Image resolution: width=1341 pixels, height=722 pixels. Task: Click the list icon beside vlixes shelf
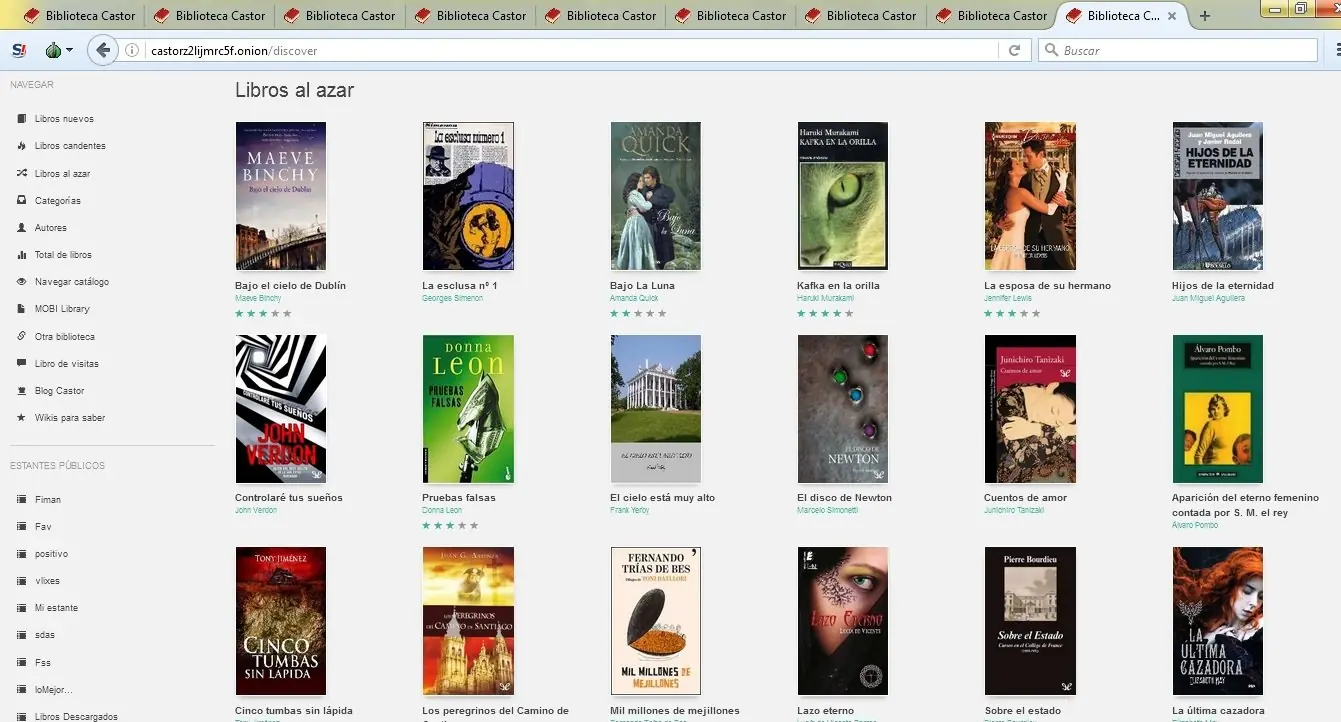click(x=22, y=580)
